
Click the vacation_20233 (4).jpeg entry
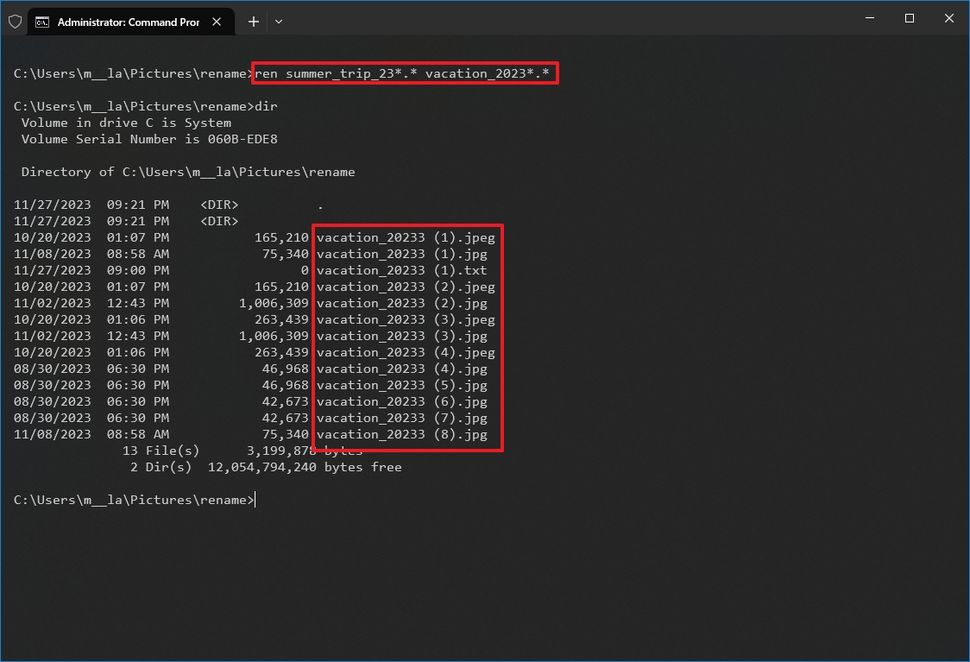(404, 352)
